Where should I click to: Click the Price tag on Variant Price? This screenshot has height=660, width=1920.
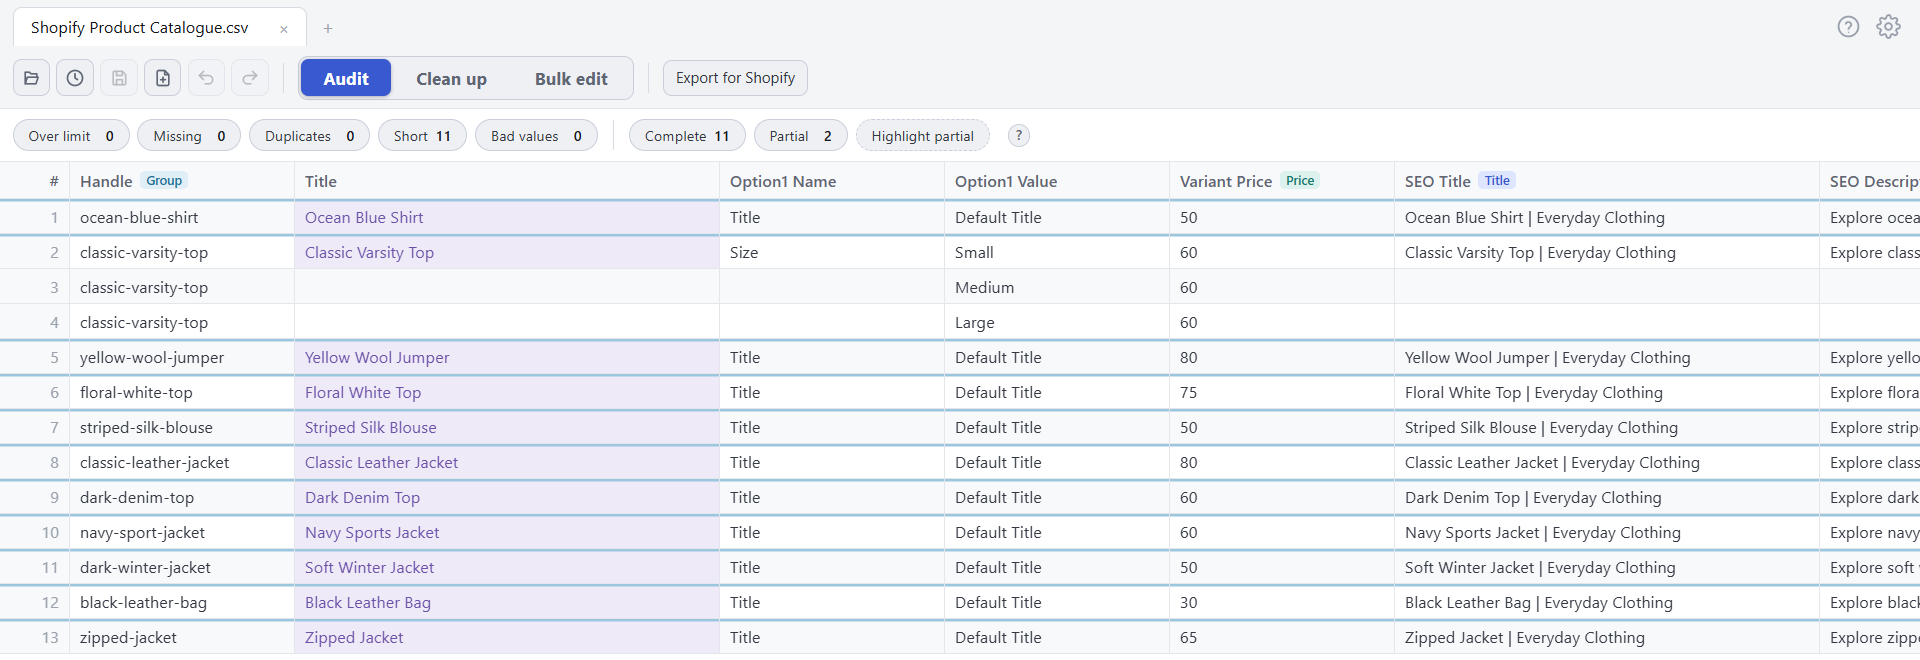point(1300,181)
